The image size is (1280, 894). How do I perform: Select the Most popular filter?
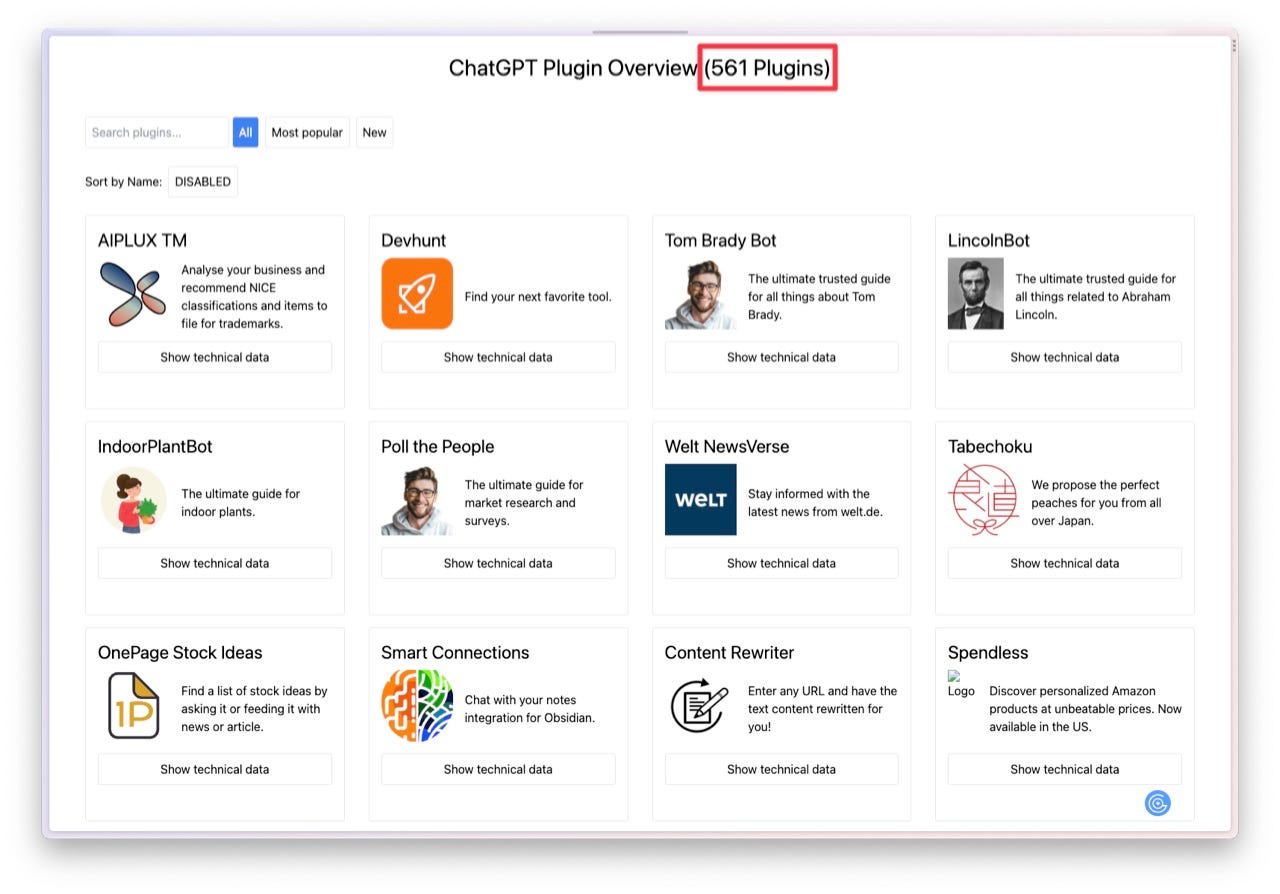pyautogui.click(x=307, y=132)
